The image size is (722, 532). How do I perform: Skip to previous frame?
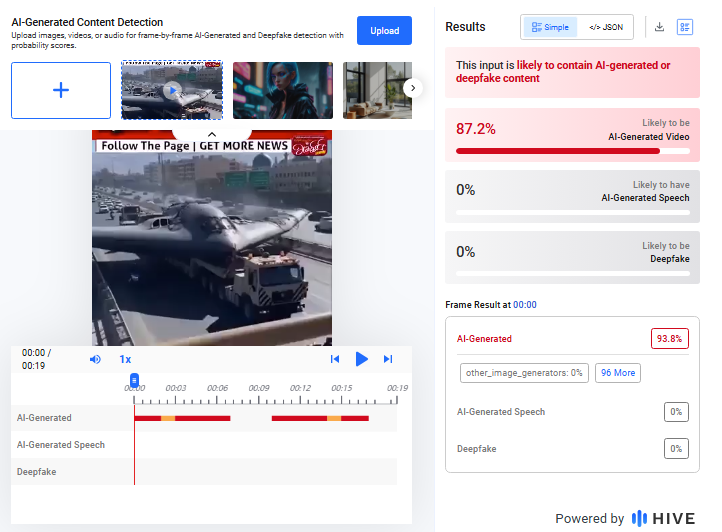(335, 359)
